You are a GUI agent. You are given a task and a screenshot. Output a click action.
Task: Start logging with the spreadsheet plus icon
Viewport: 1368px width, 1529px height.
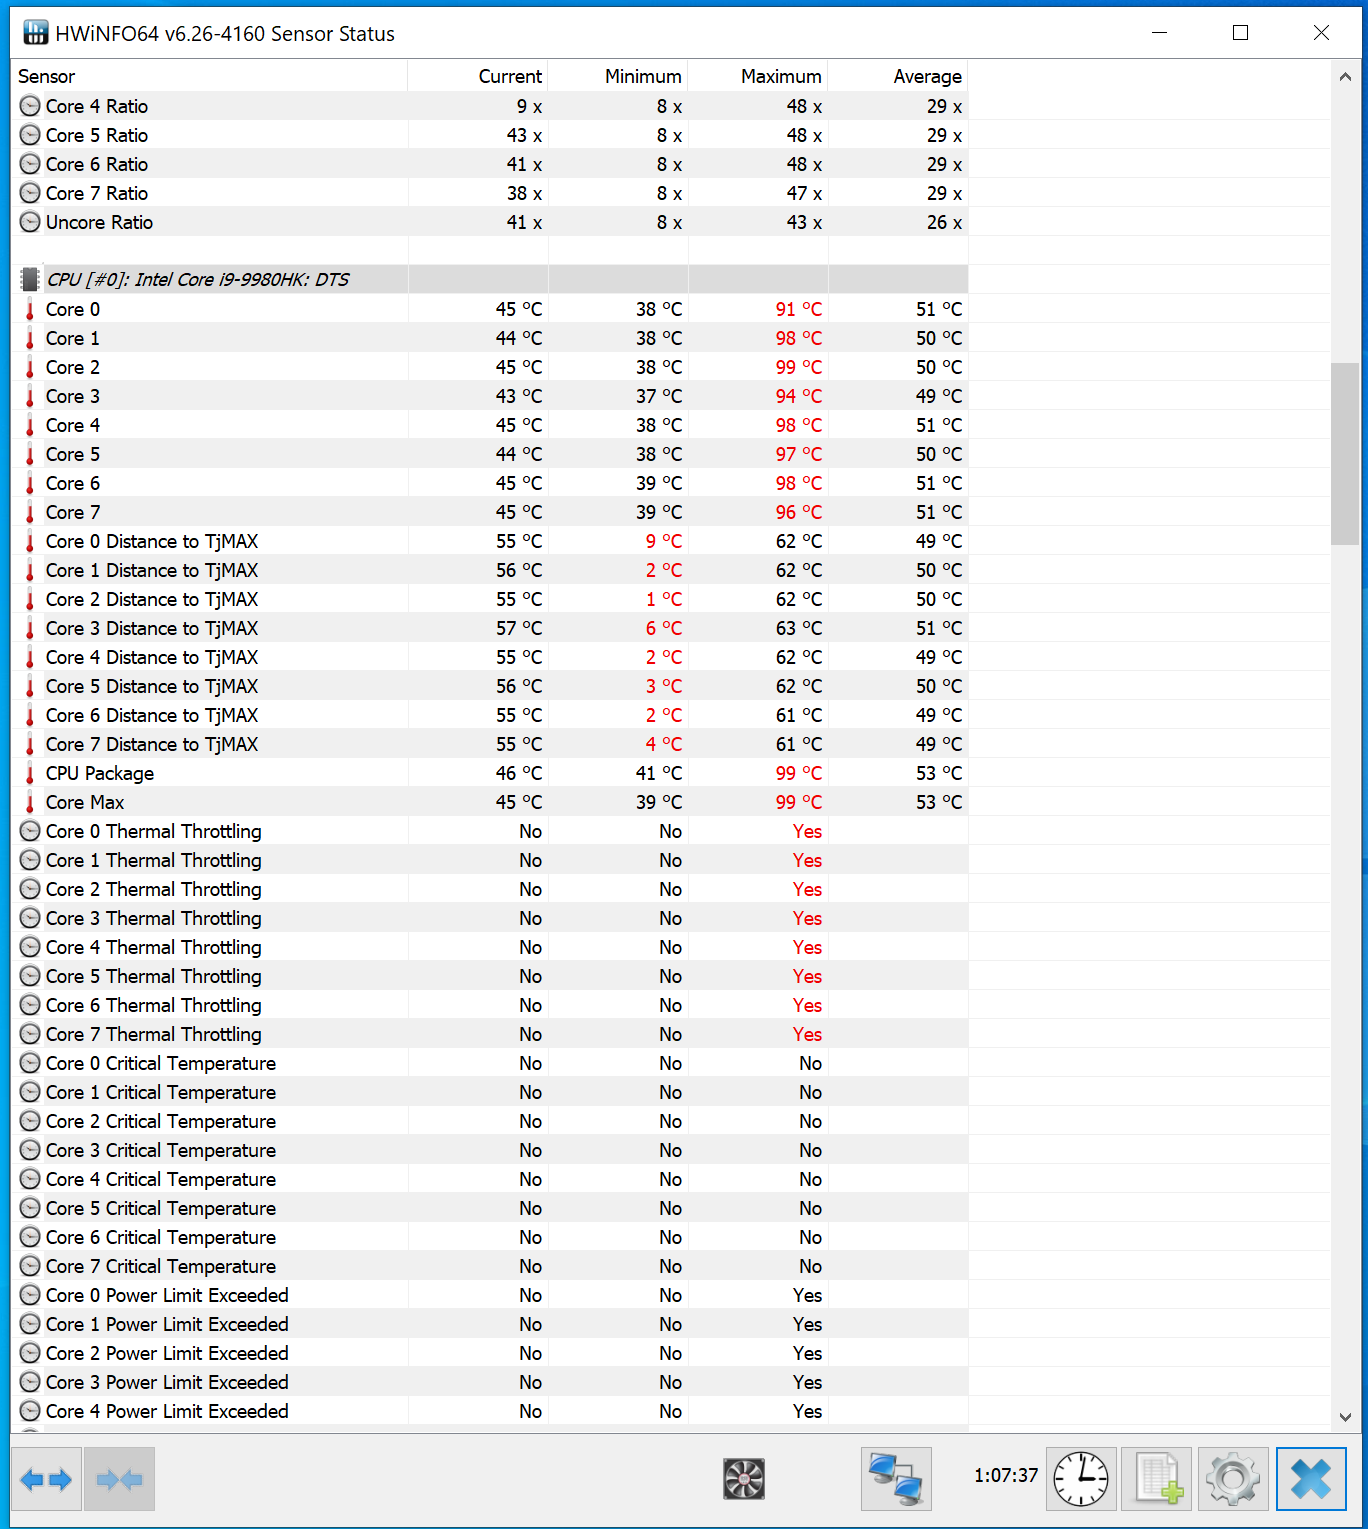1157,1479
